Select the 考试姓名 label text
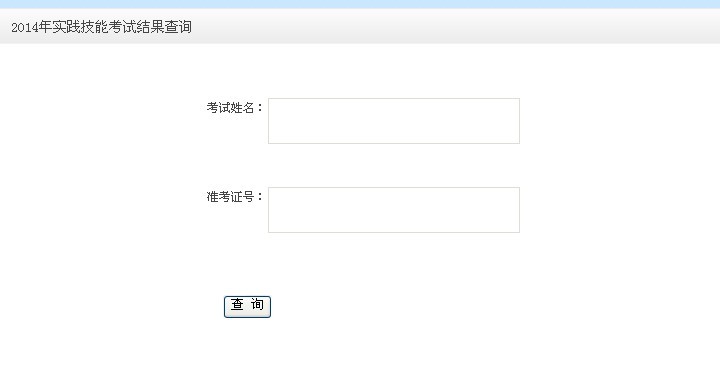The height and width of the screenshot is (370, 720). [x=230, y=108]
